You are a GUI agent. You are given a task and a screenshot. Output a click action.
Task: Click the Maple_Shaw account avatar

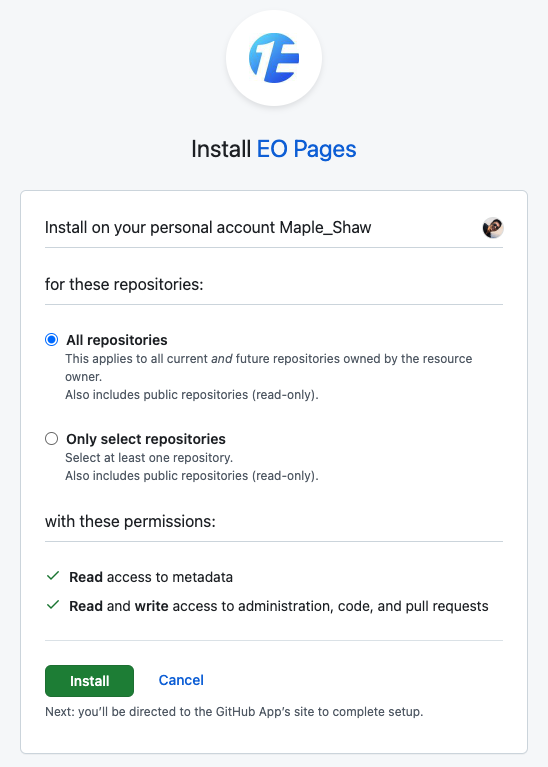[x=493, y=227]
